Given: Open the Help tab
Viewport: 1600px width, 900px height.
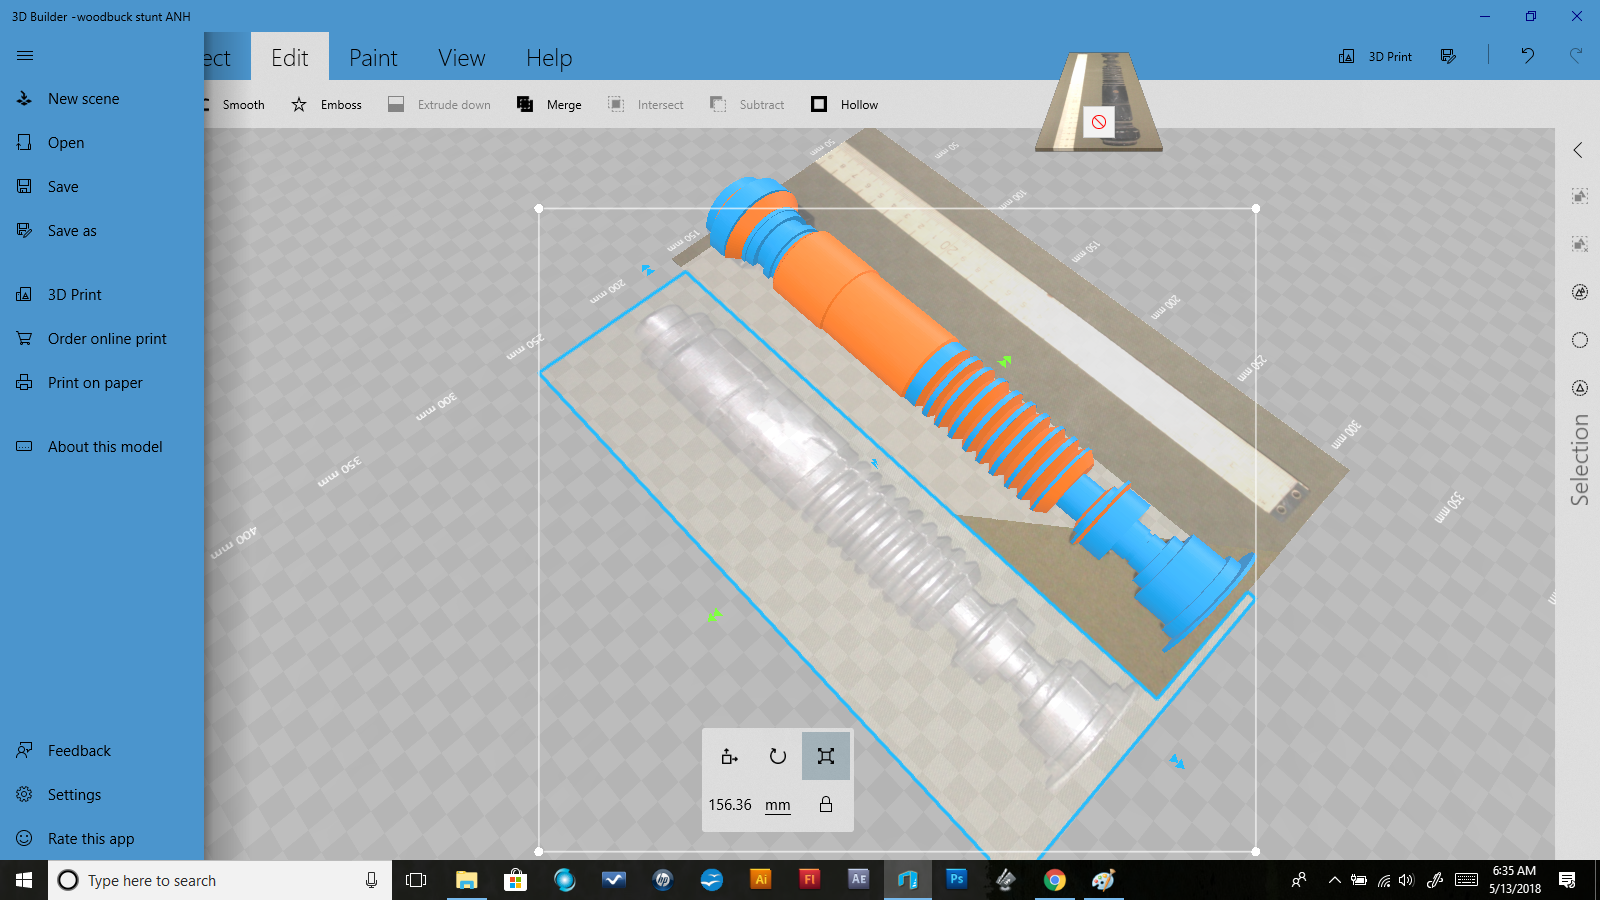Looking at the screenshot, I should tap(549, 58).
